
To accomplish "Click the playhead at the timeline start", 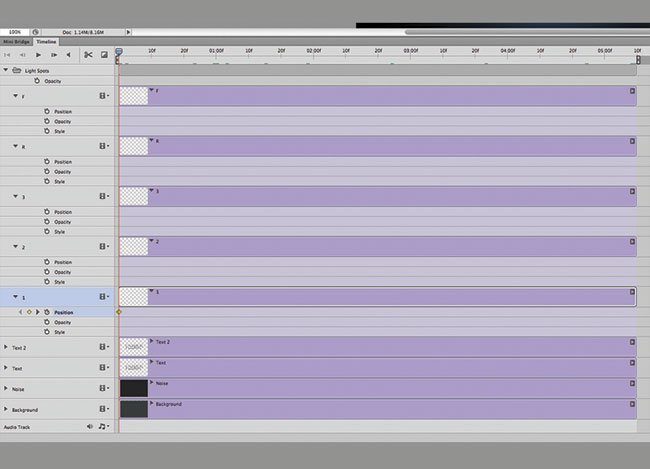I will tap(118, 51).
